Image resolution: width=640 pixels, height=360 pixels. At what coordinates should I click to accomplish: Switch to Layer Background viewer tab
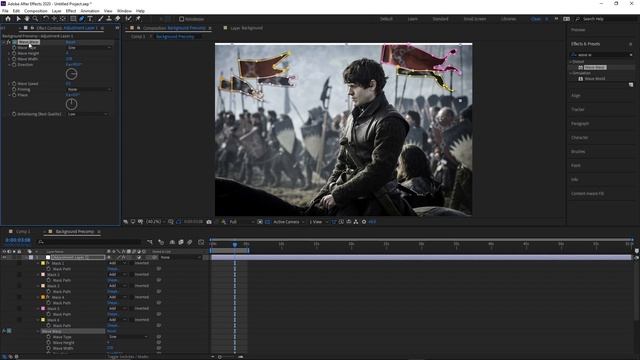pos(247,28)
